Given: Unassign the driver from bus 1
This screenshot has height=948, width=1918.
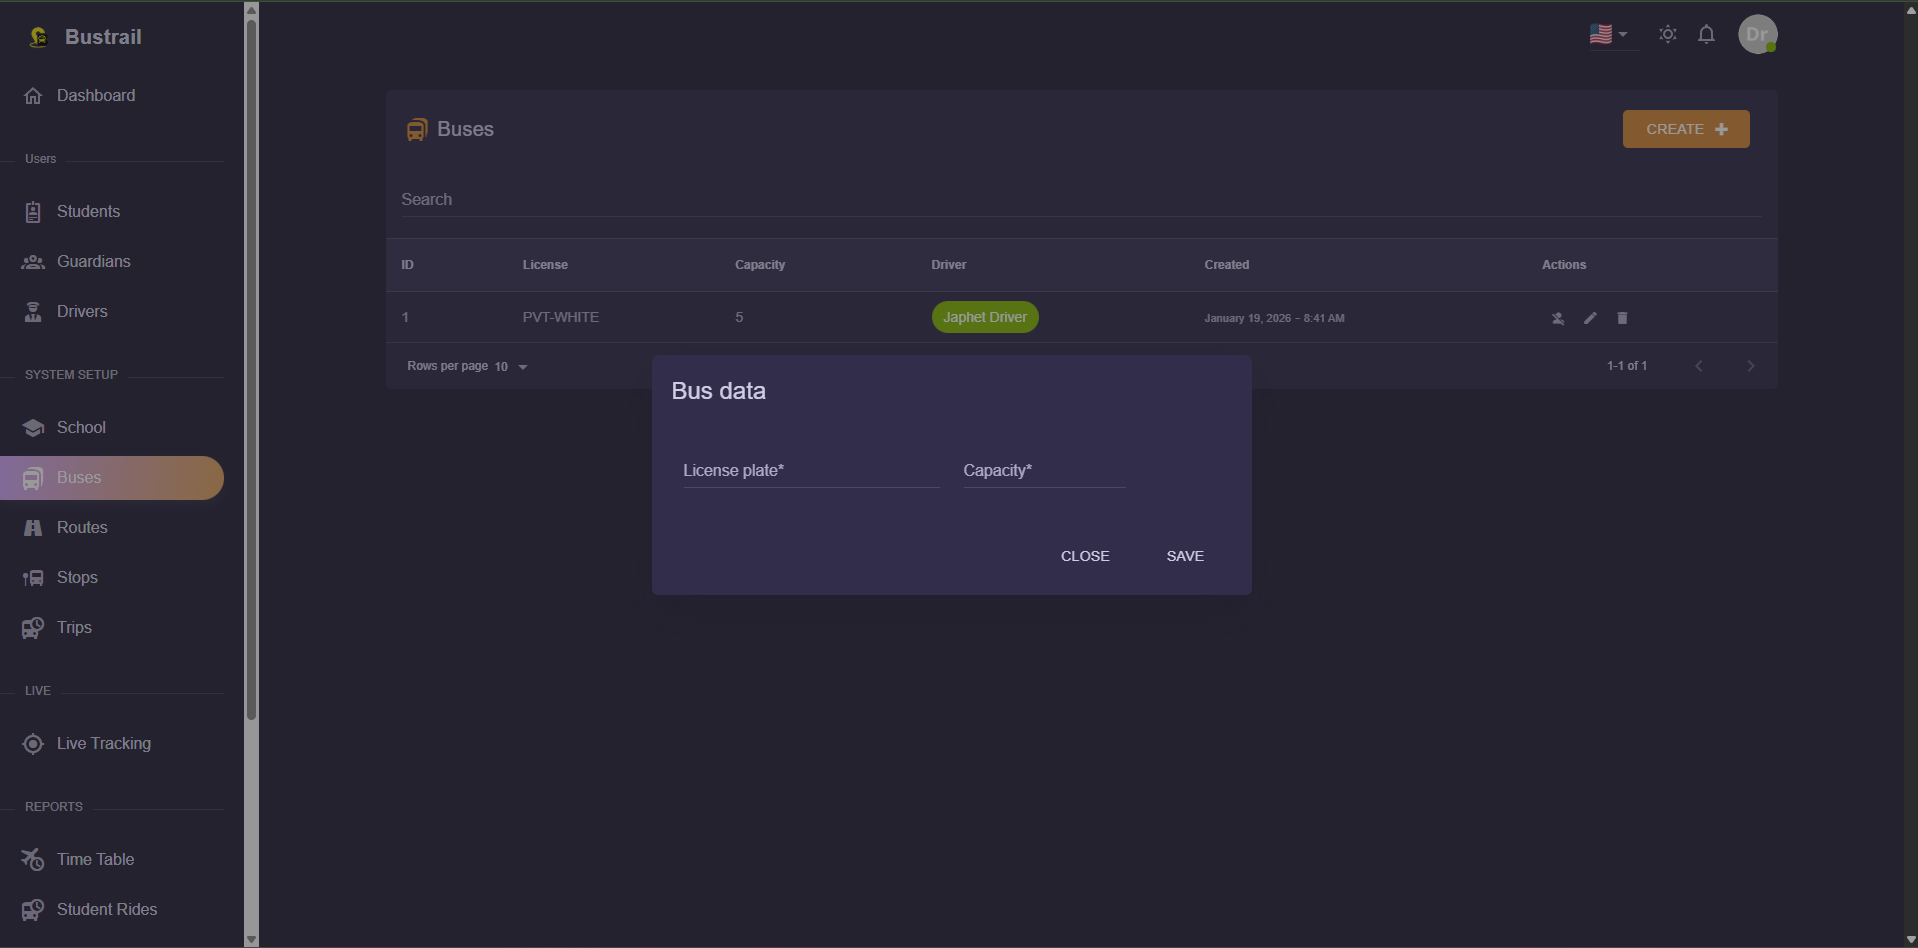Looking at the screenshot, I should [1558, 318].
